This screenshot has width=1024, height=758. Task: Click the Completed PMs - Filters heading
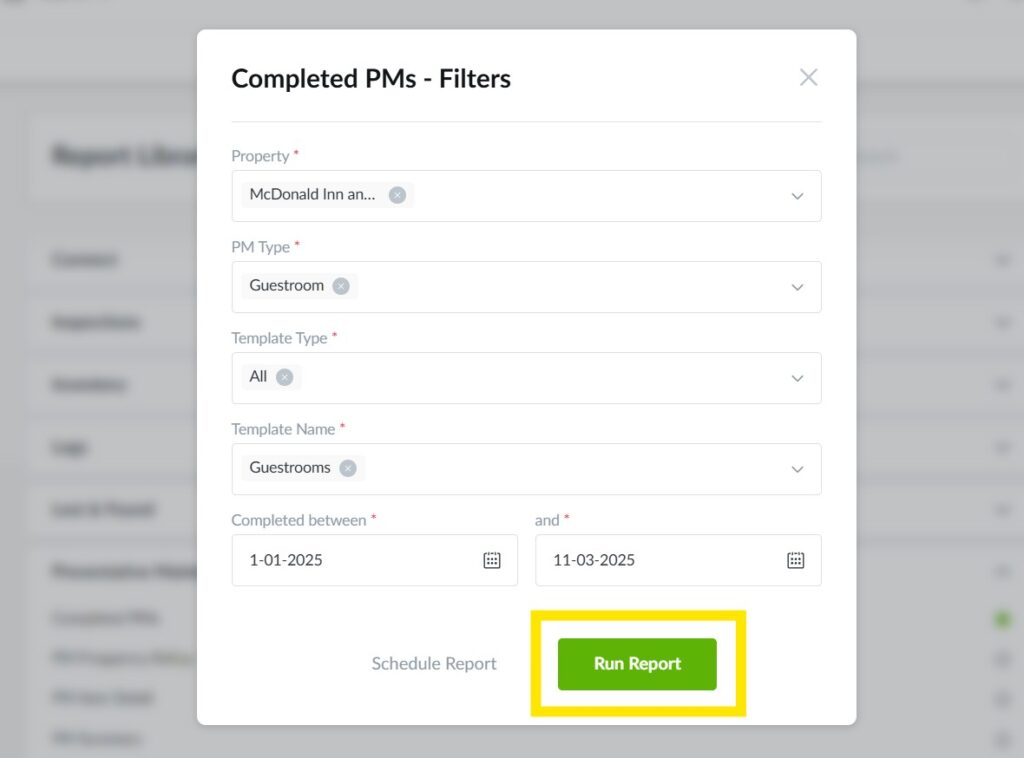(x=371, y=79)
